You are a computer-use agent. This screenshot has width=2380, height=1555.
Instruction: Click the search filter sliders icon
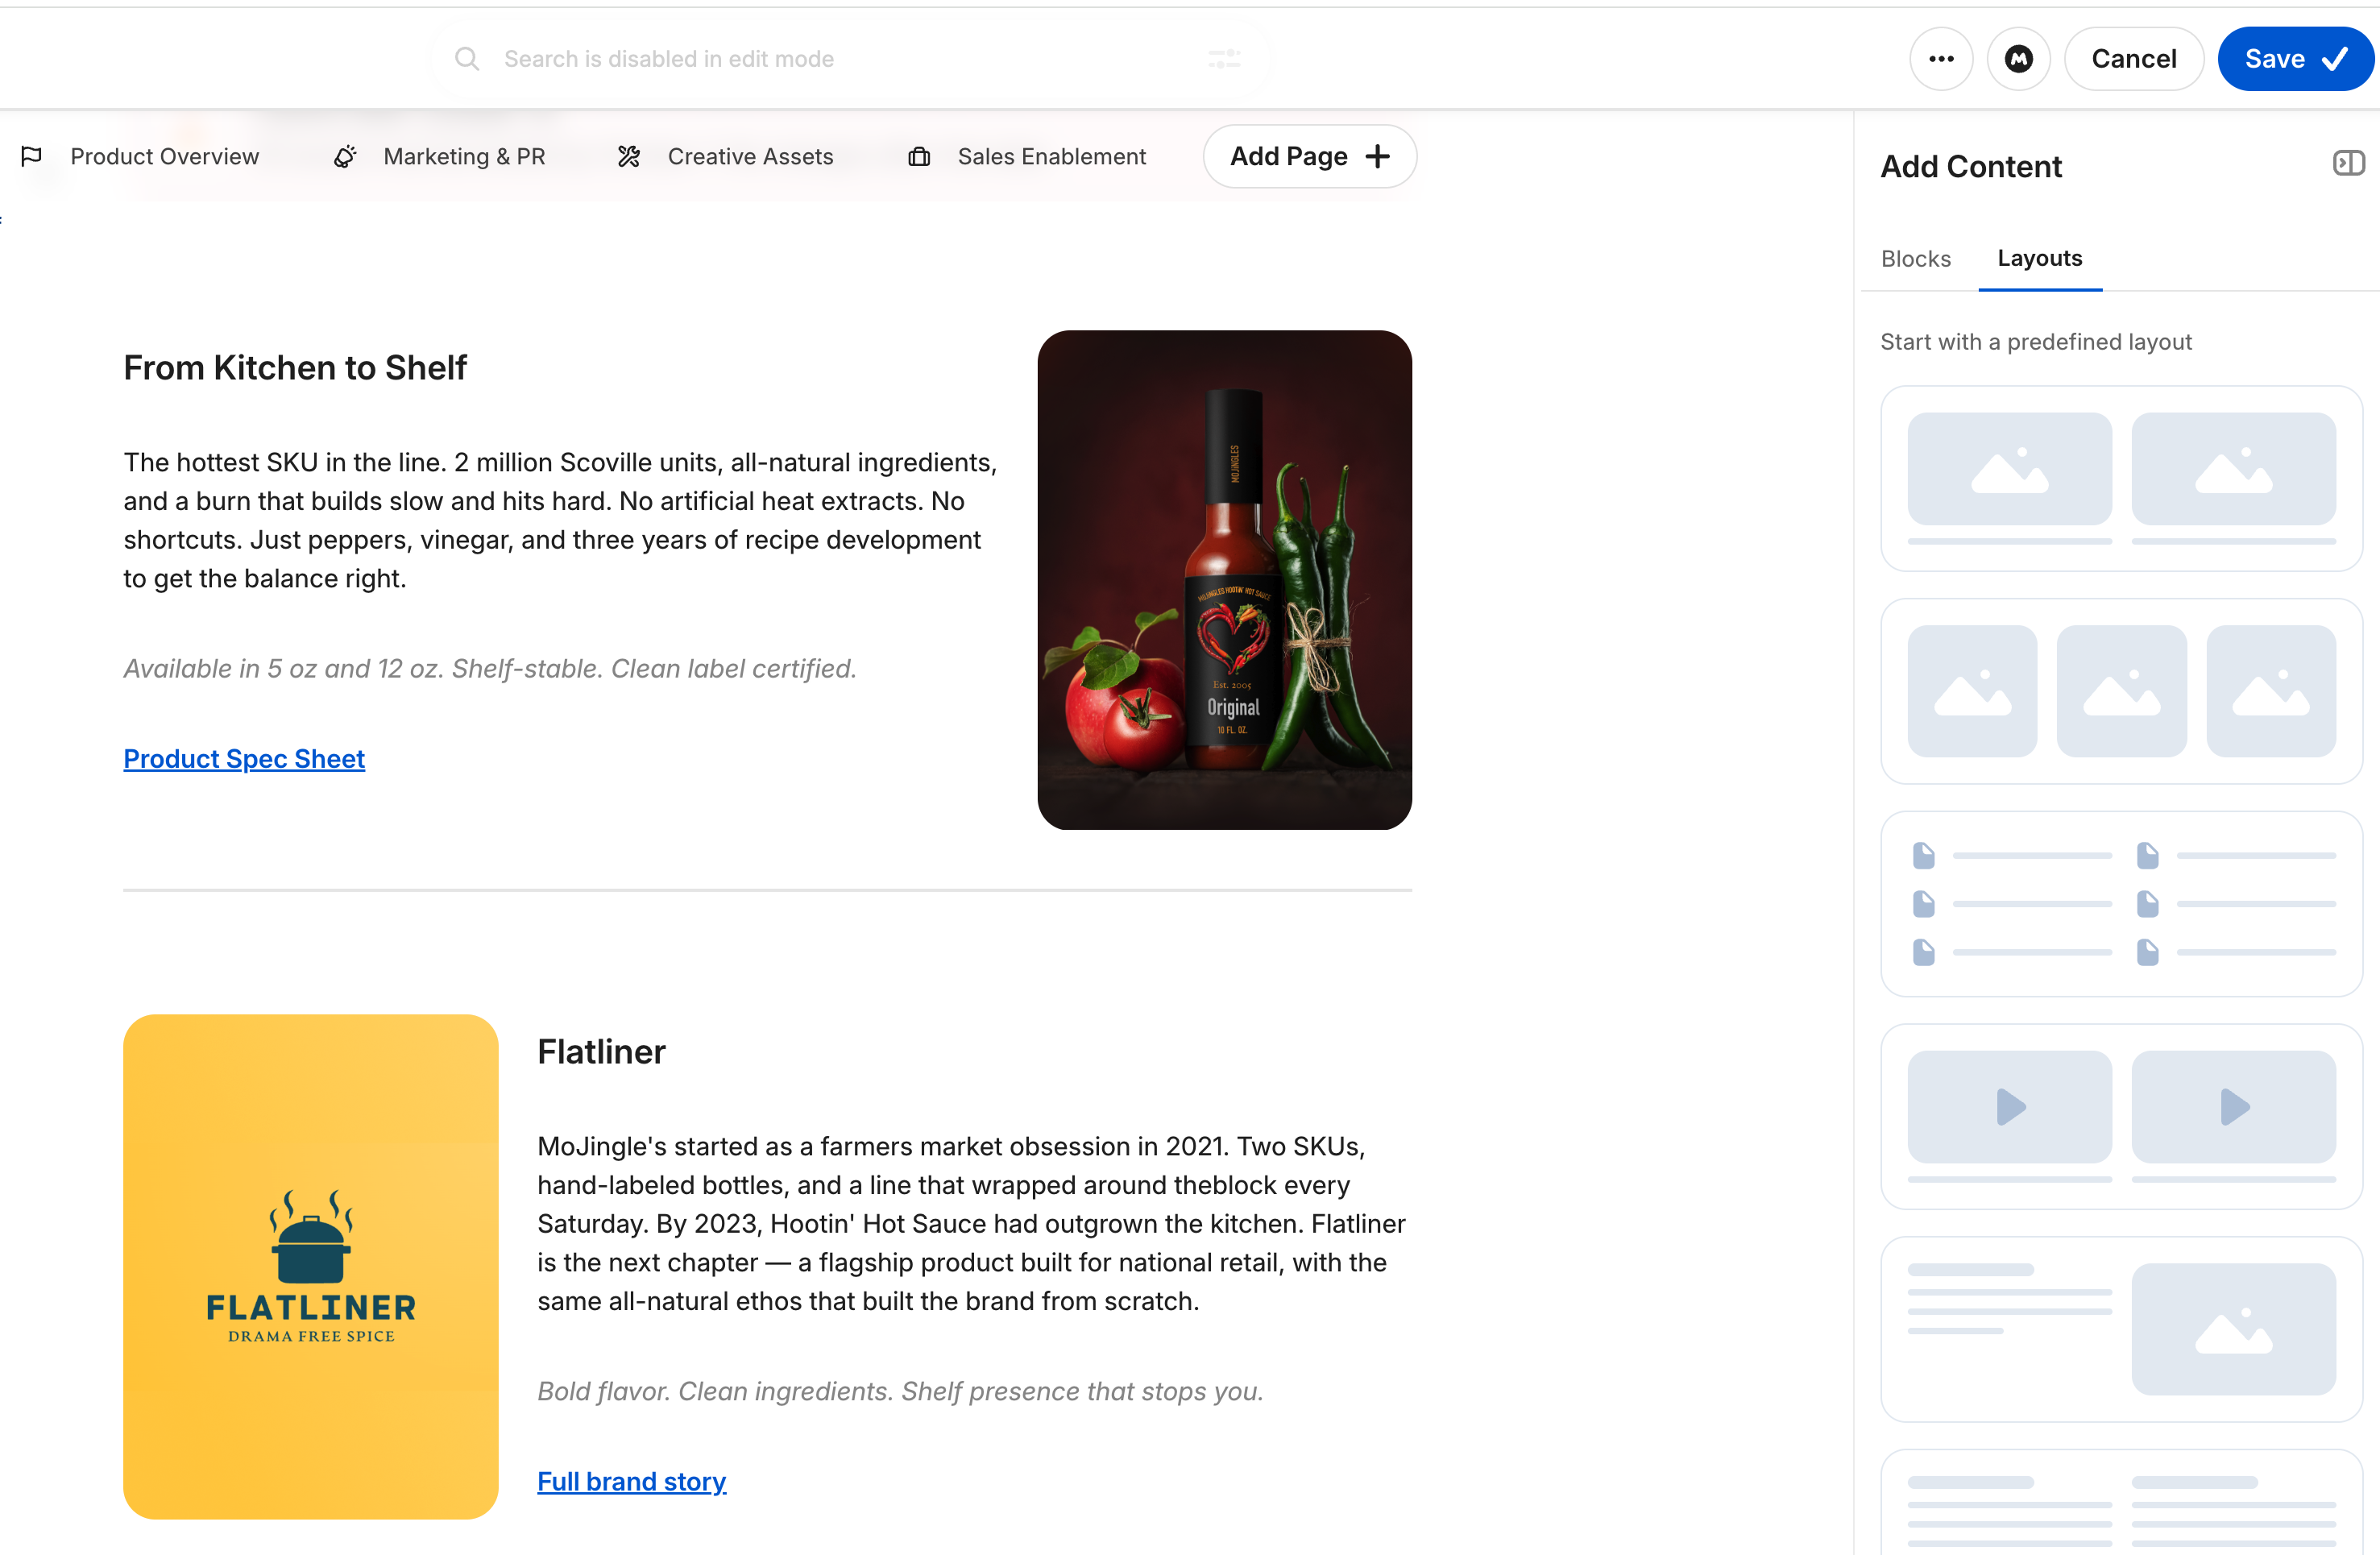coord(1224,59)
